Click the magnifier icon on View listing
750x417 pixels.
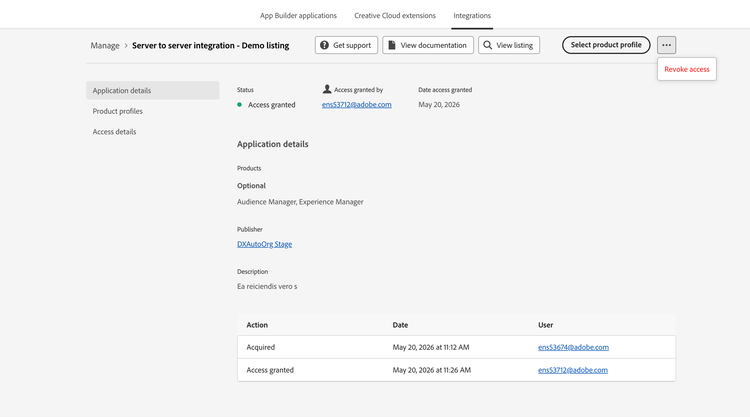[x=487, y=45]
